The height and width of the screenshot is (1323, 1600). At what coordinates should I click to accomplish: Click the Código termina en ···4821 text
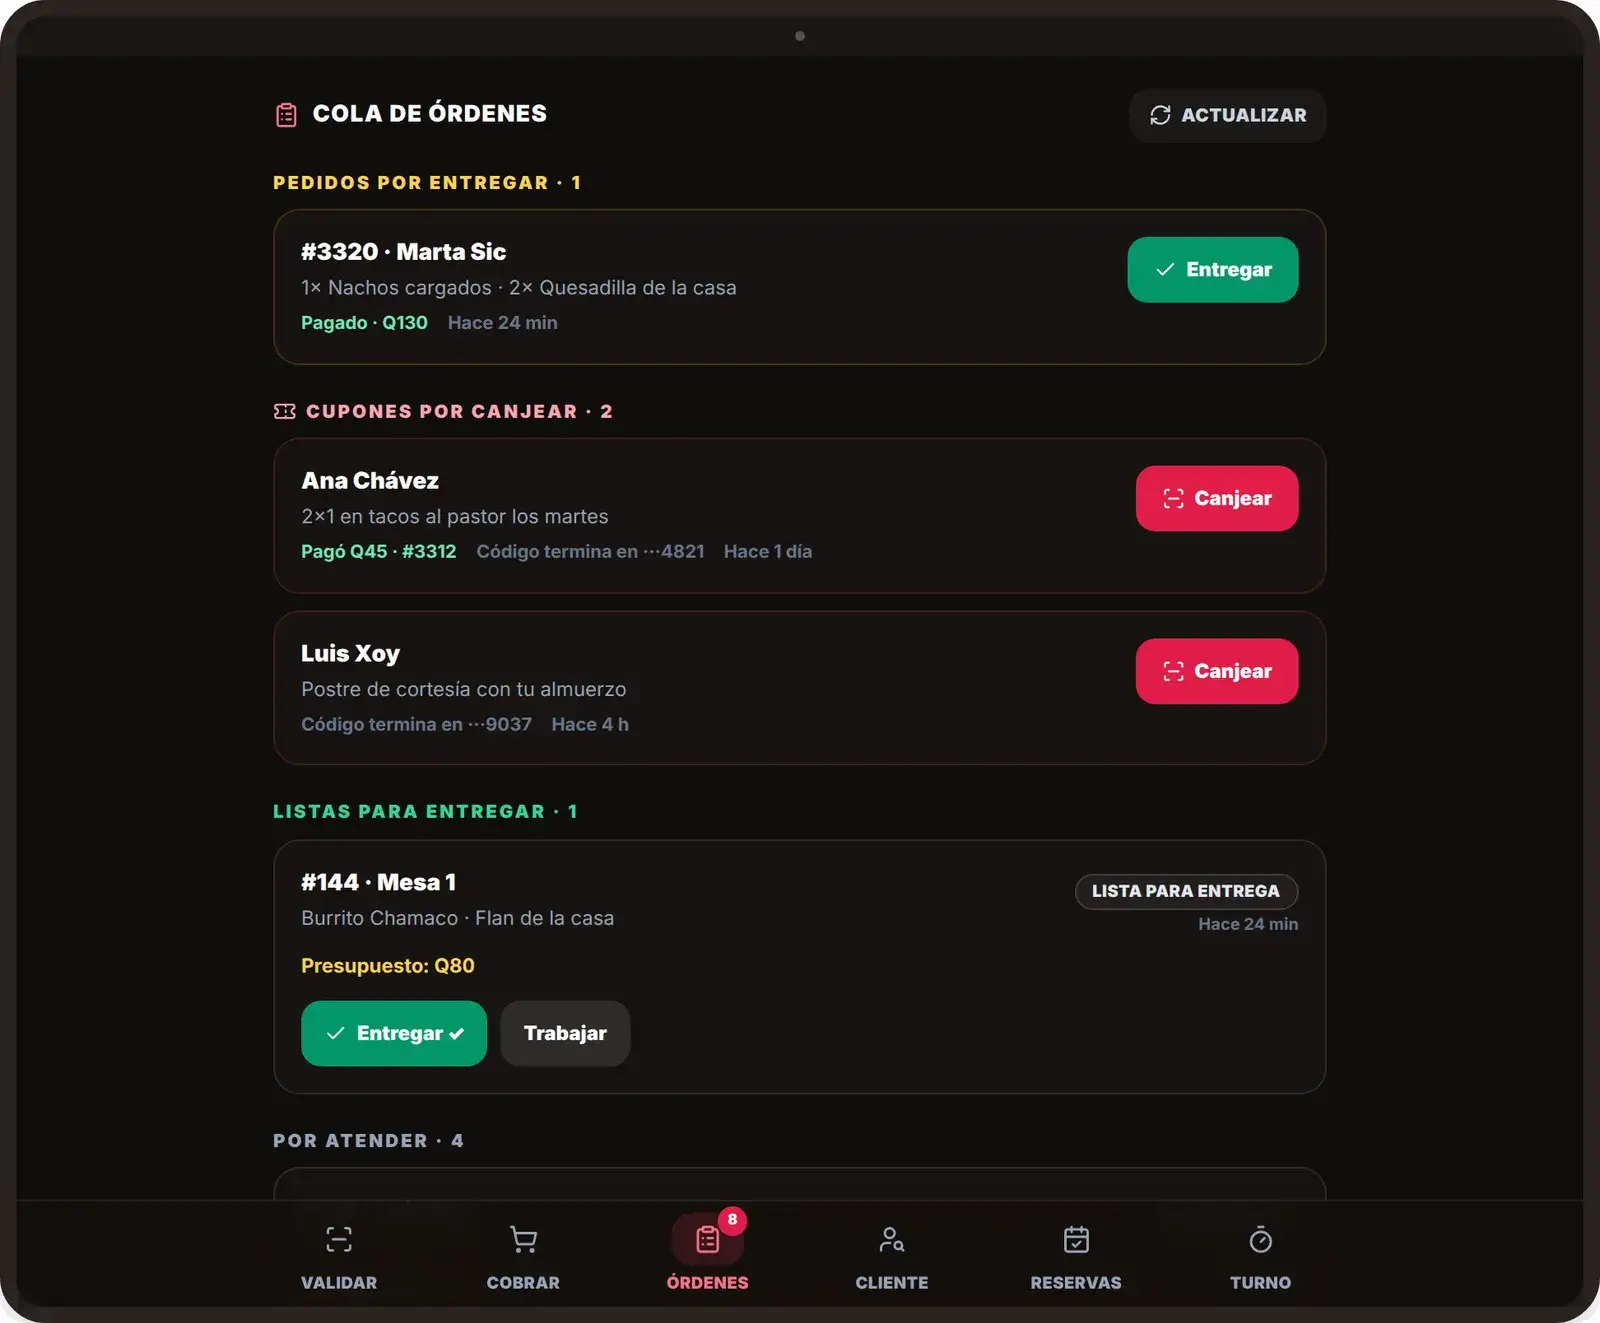(590, 551)
